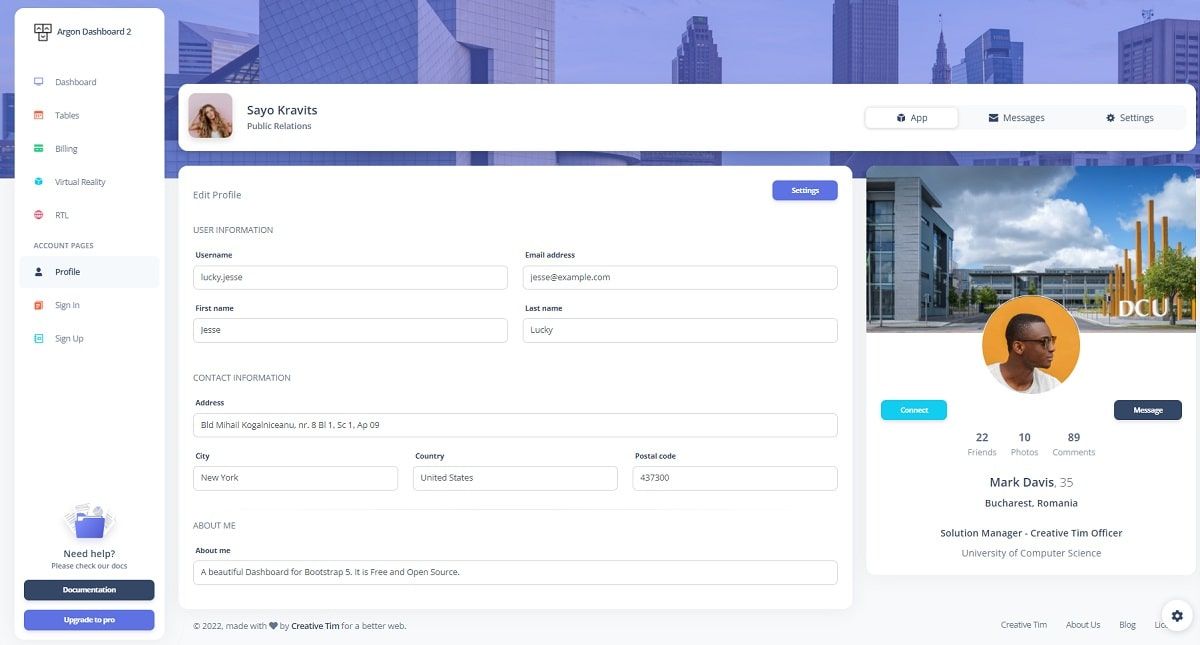Open Virtual Reality from the sidebar icon
Image resolution: width=1200 pixels, height=645 pixels.
(38, 181)
